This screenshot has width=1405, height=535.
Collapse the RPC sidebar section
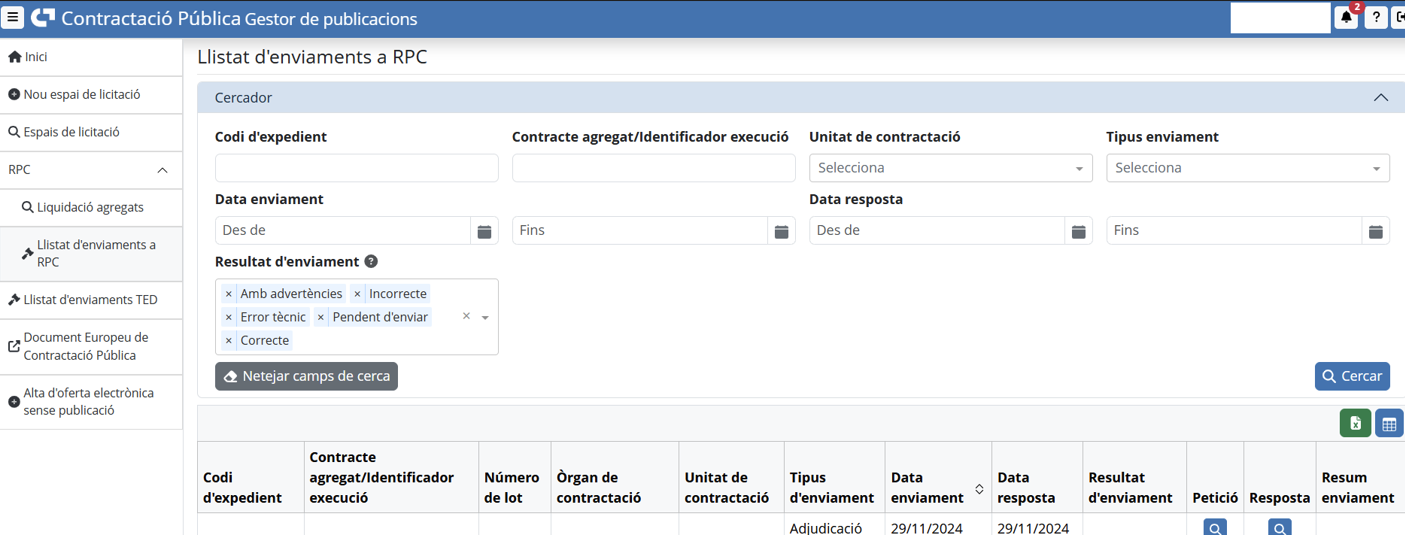click(162, 170)
